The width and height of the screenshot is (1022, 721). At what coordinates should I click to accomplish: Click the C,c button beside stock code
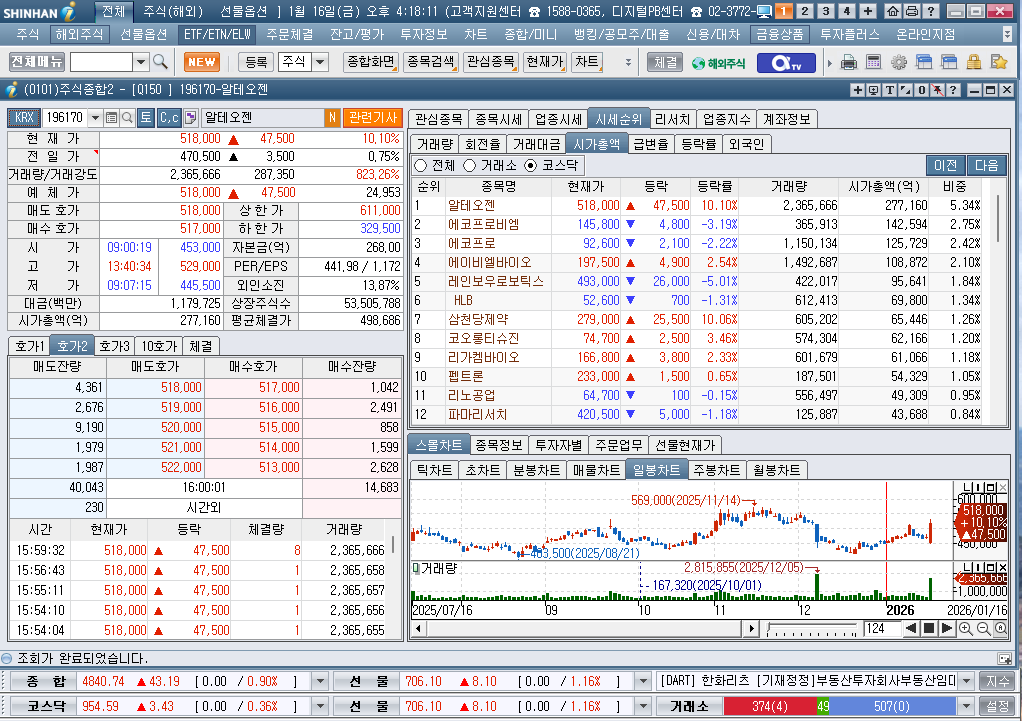pyautogui.click(x=169, y=117)
